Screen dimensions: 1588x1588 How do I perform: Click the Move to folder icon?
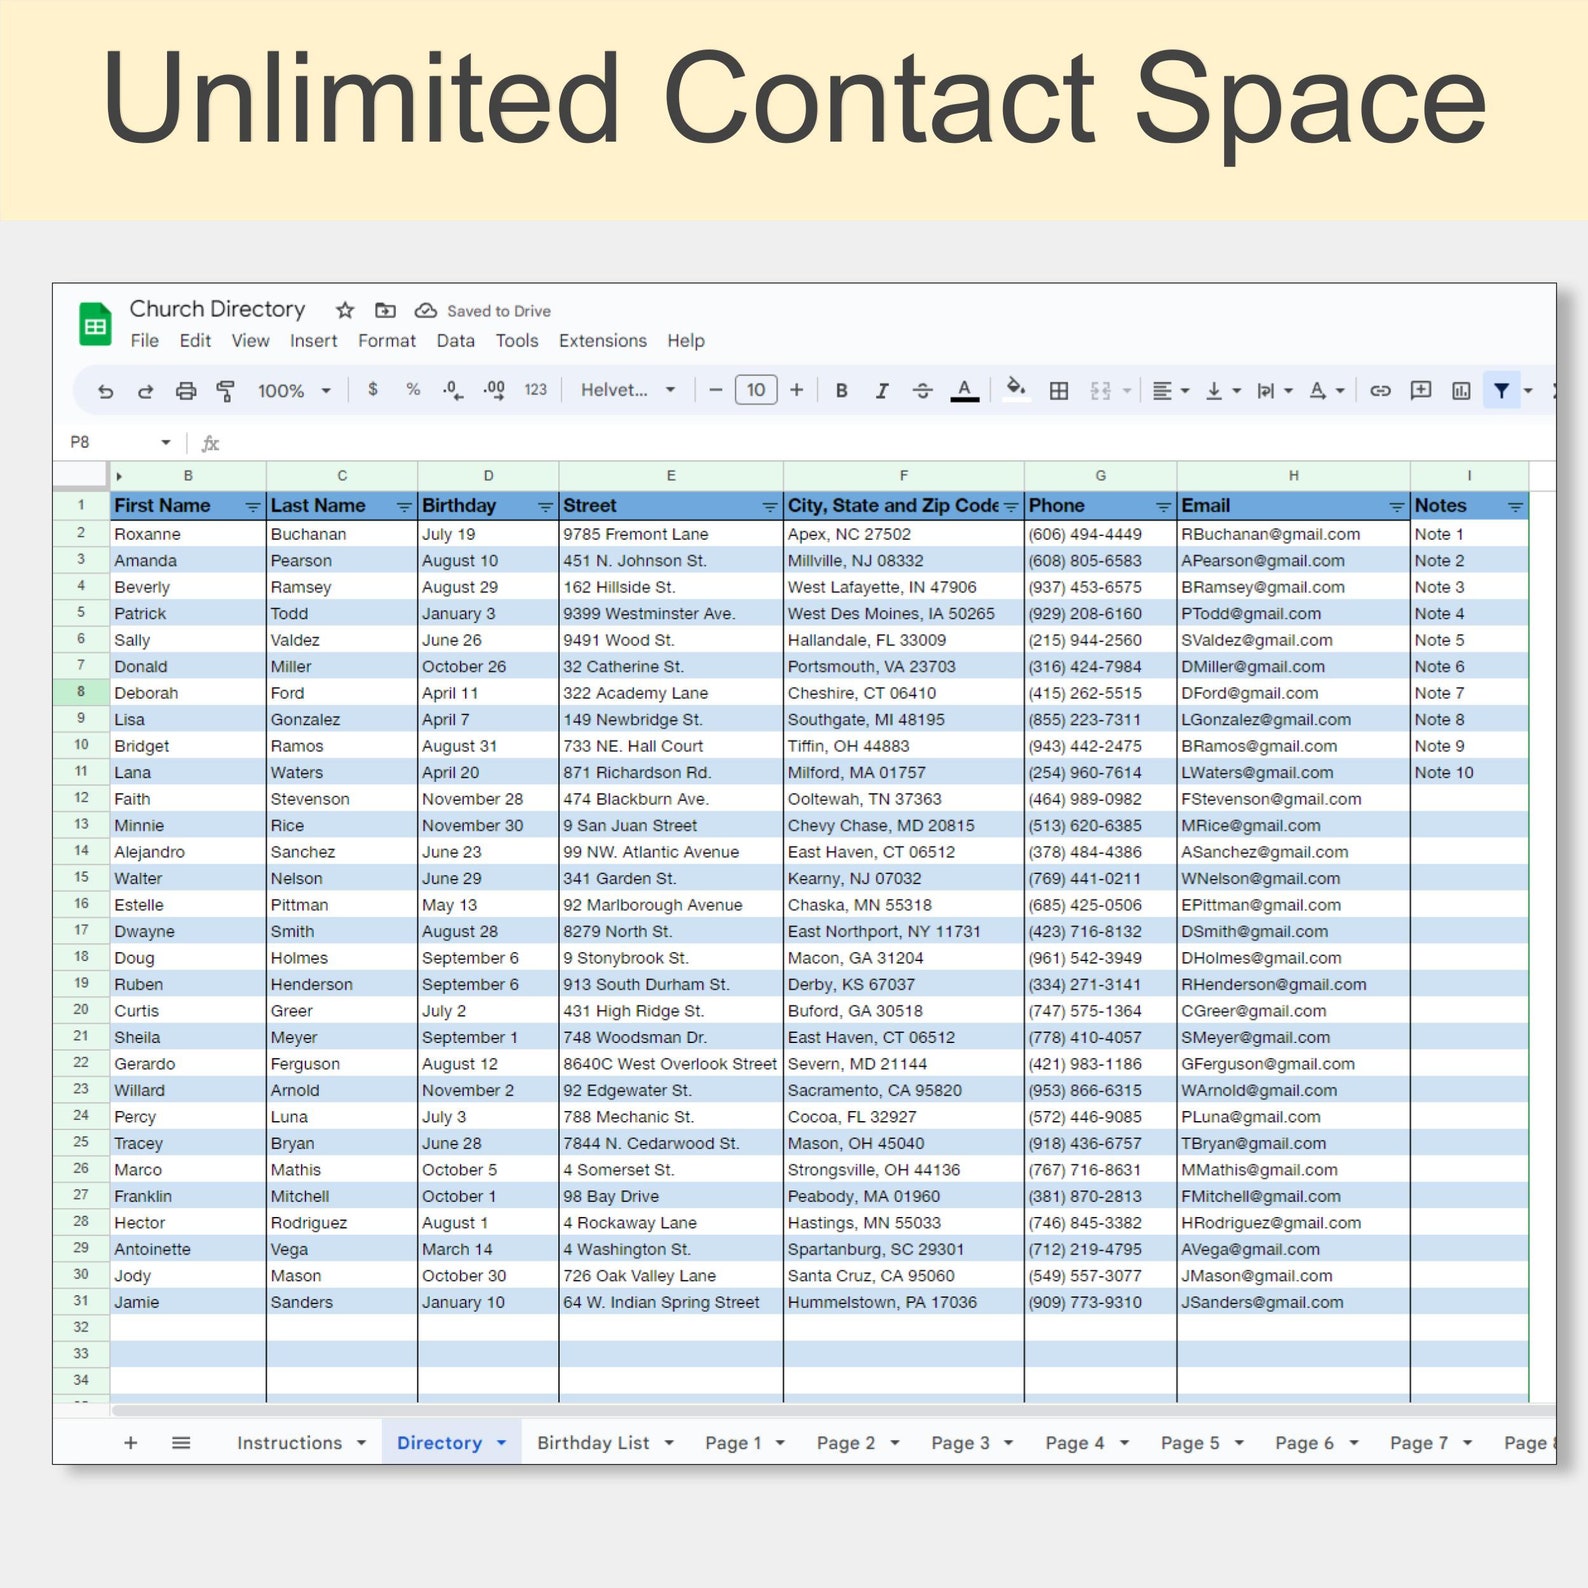385,310
